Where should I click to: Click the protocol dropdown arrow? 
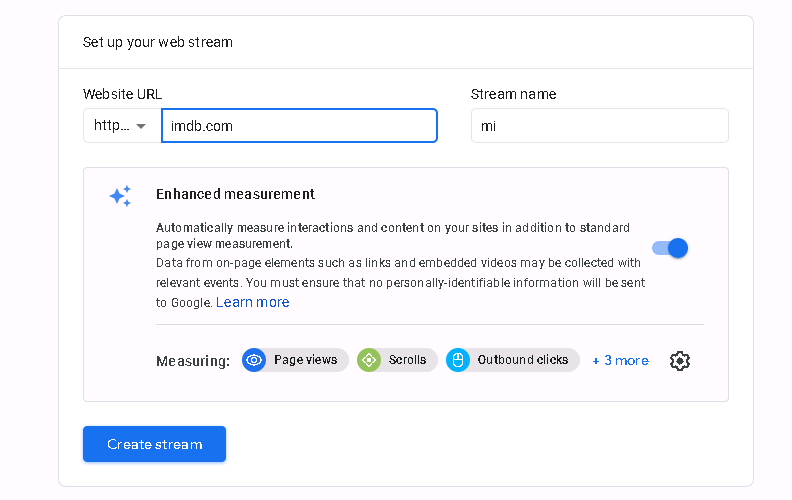point(141,126)
